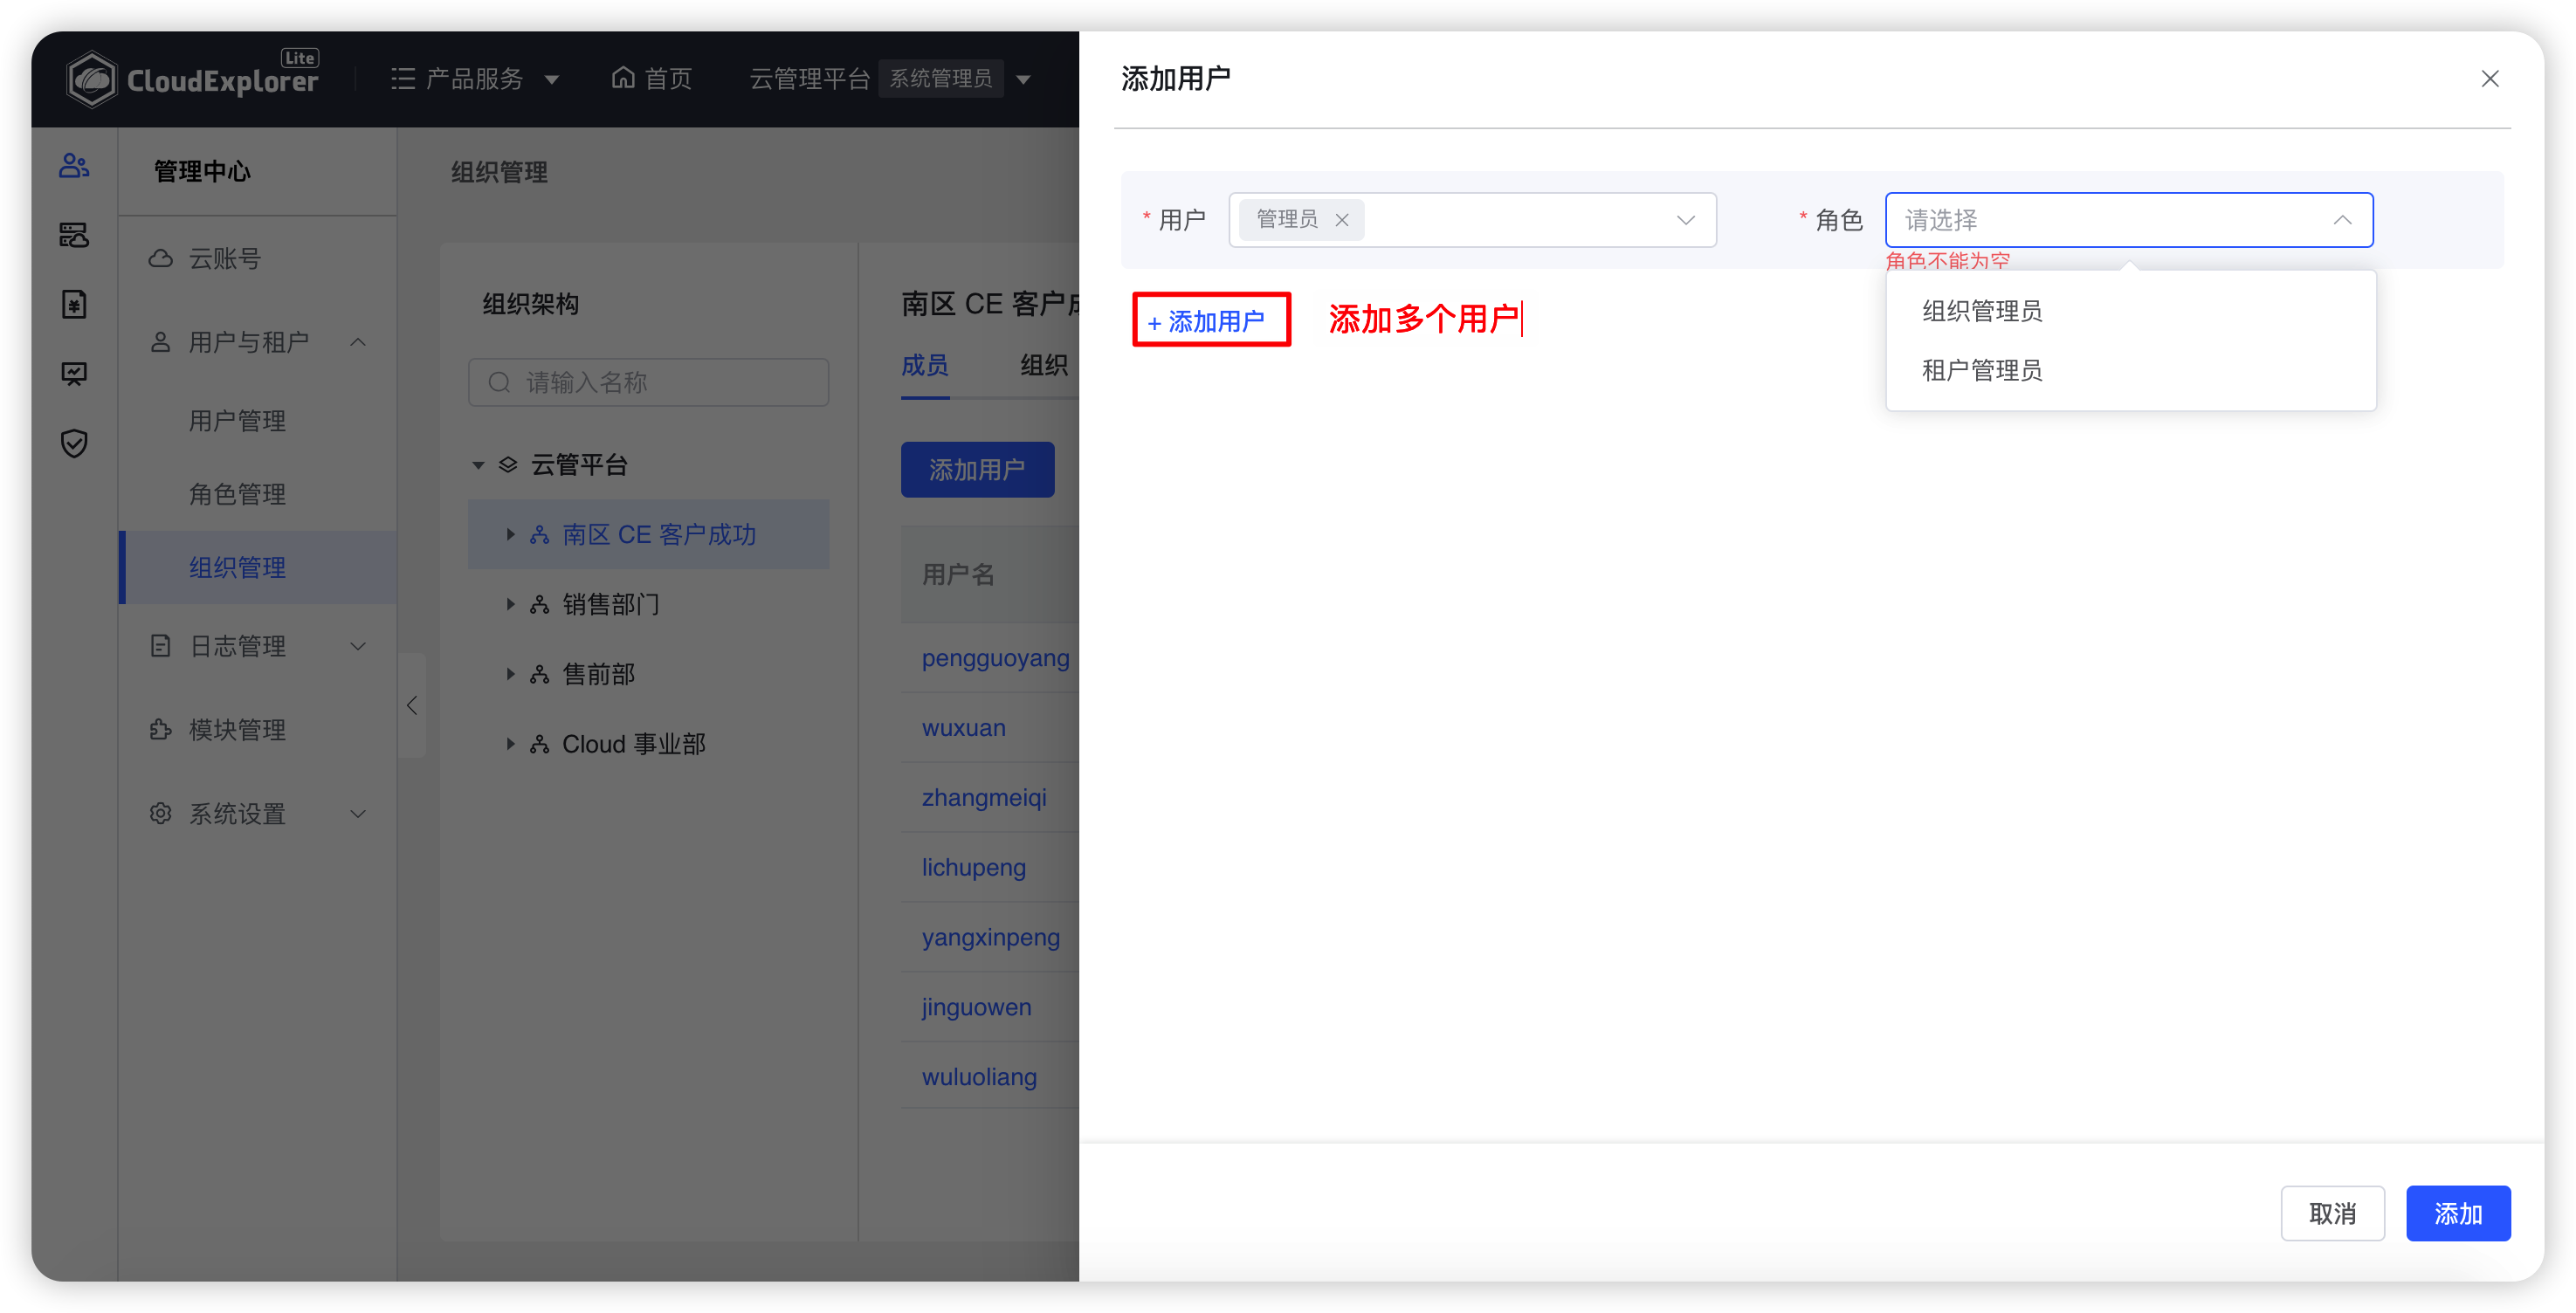The image size is (2576, 1313).
Task: Switch to the 组织 tab
Action: click(x=1044, y=365)
